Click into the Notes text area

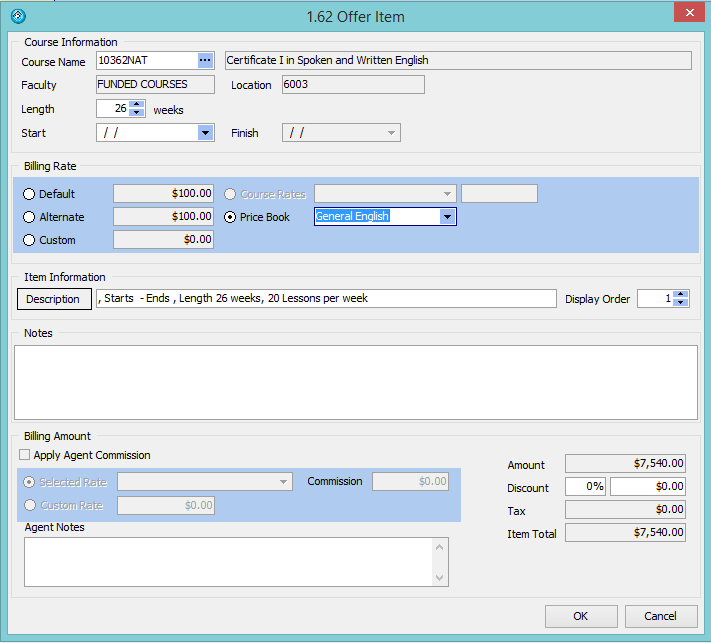pos(355,382)
